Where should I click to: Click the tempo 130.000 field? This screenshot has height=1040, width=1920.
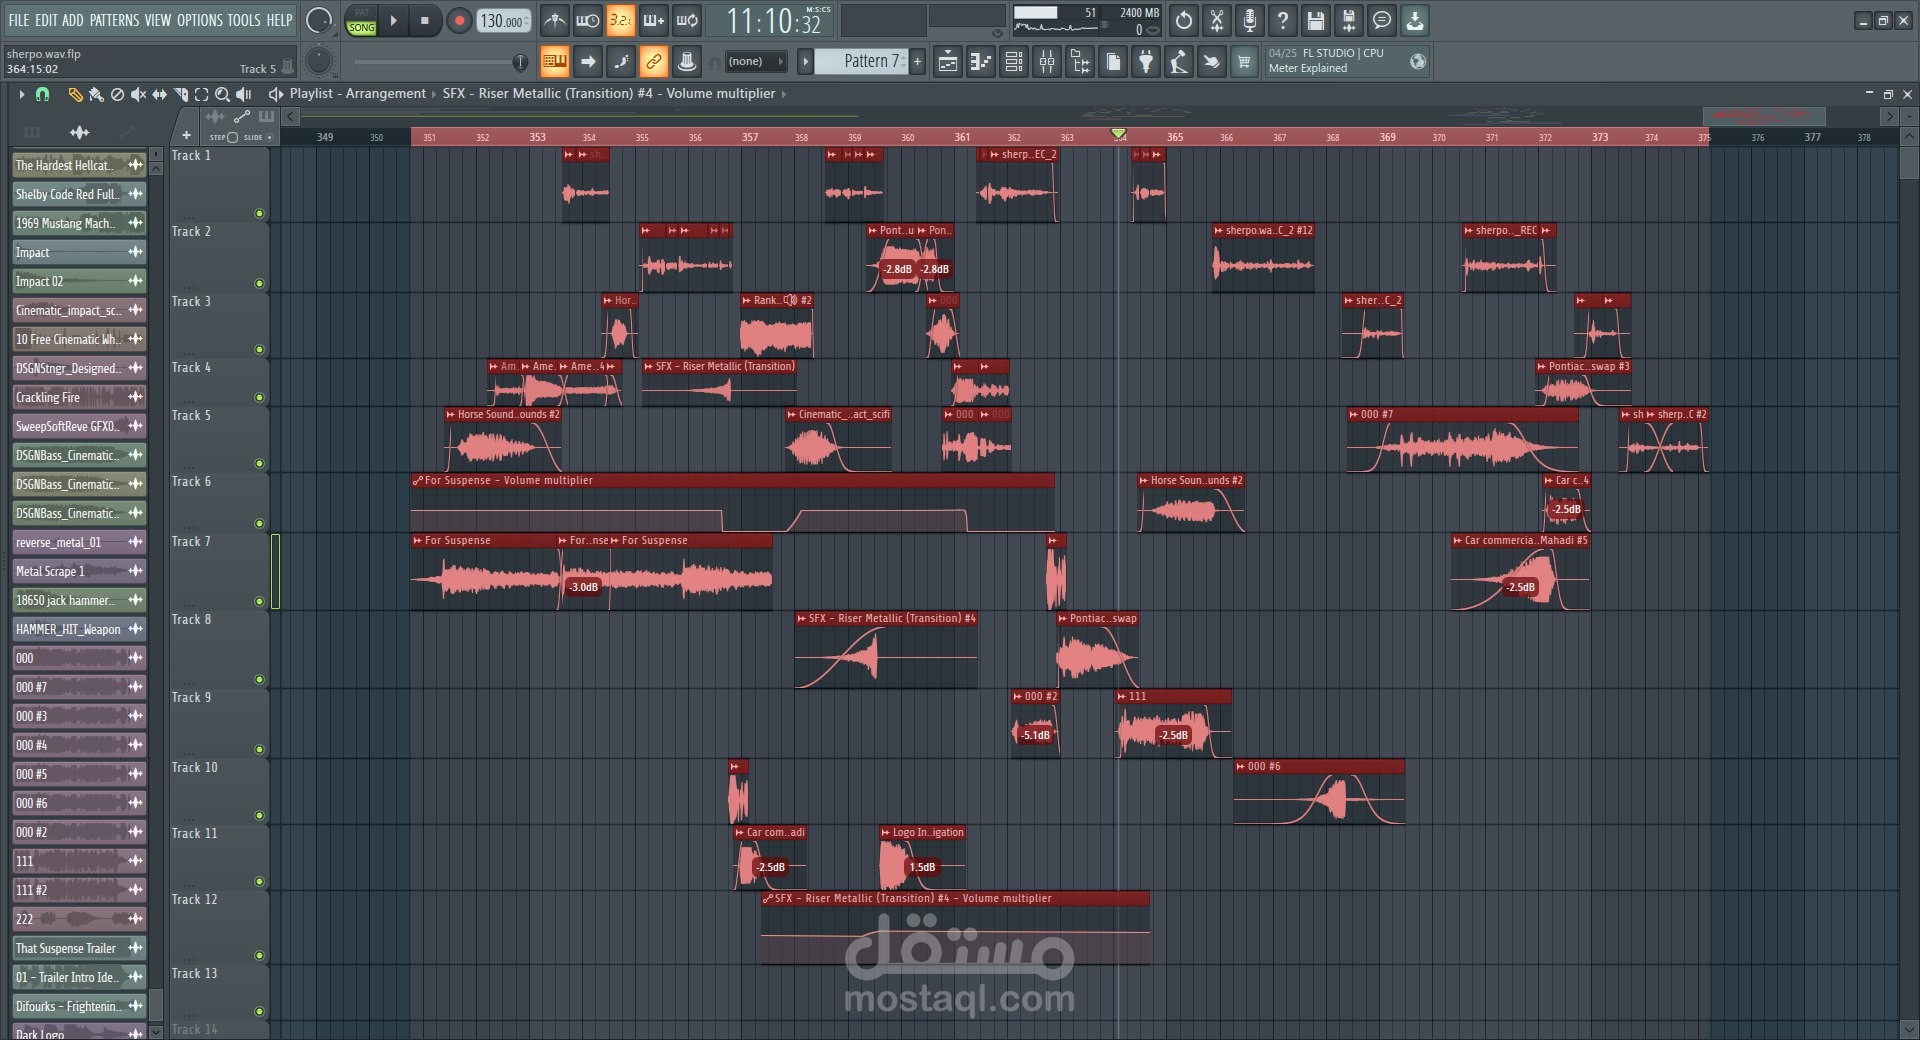503,21
